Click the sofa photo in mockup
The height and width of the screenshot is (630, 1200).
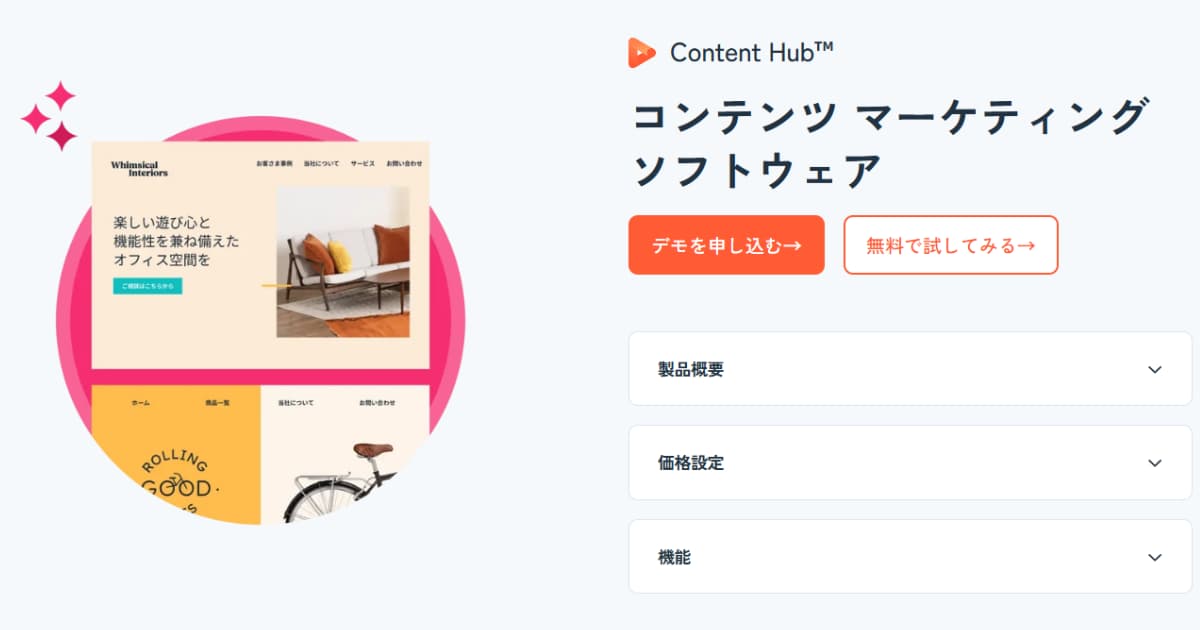coord(343,262)
